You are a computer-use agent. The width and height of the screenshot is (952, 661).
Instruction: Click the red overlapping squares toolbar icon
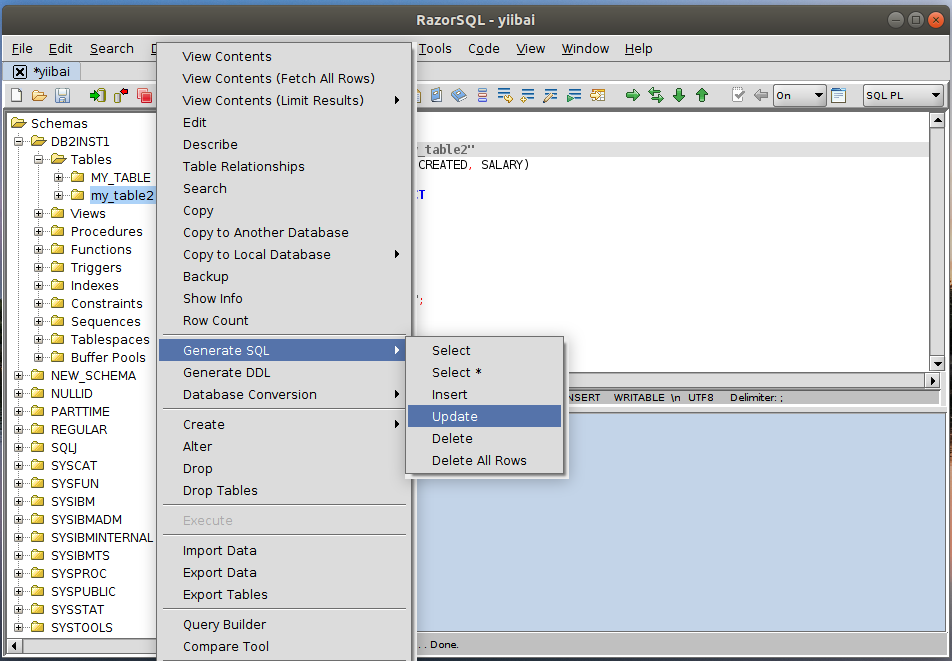[x=144, y=95]
